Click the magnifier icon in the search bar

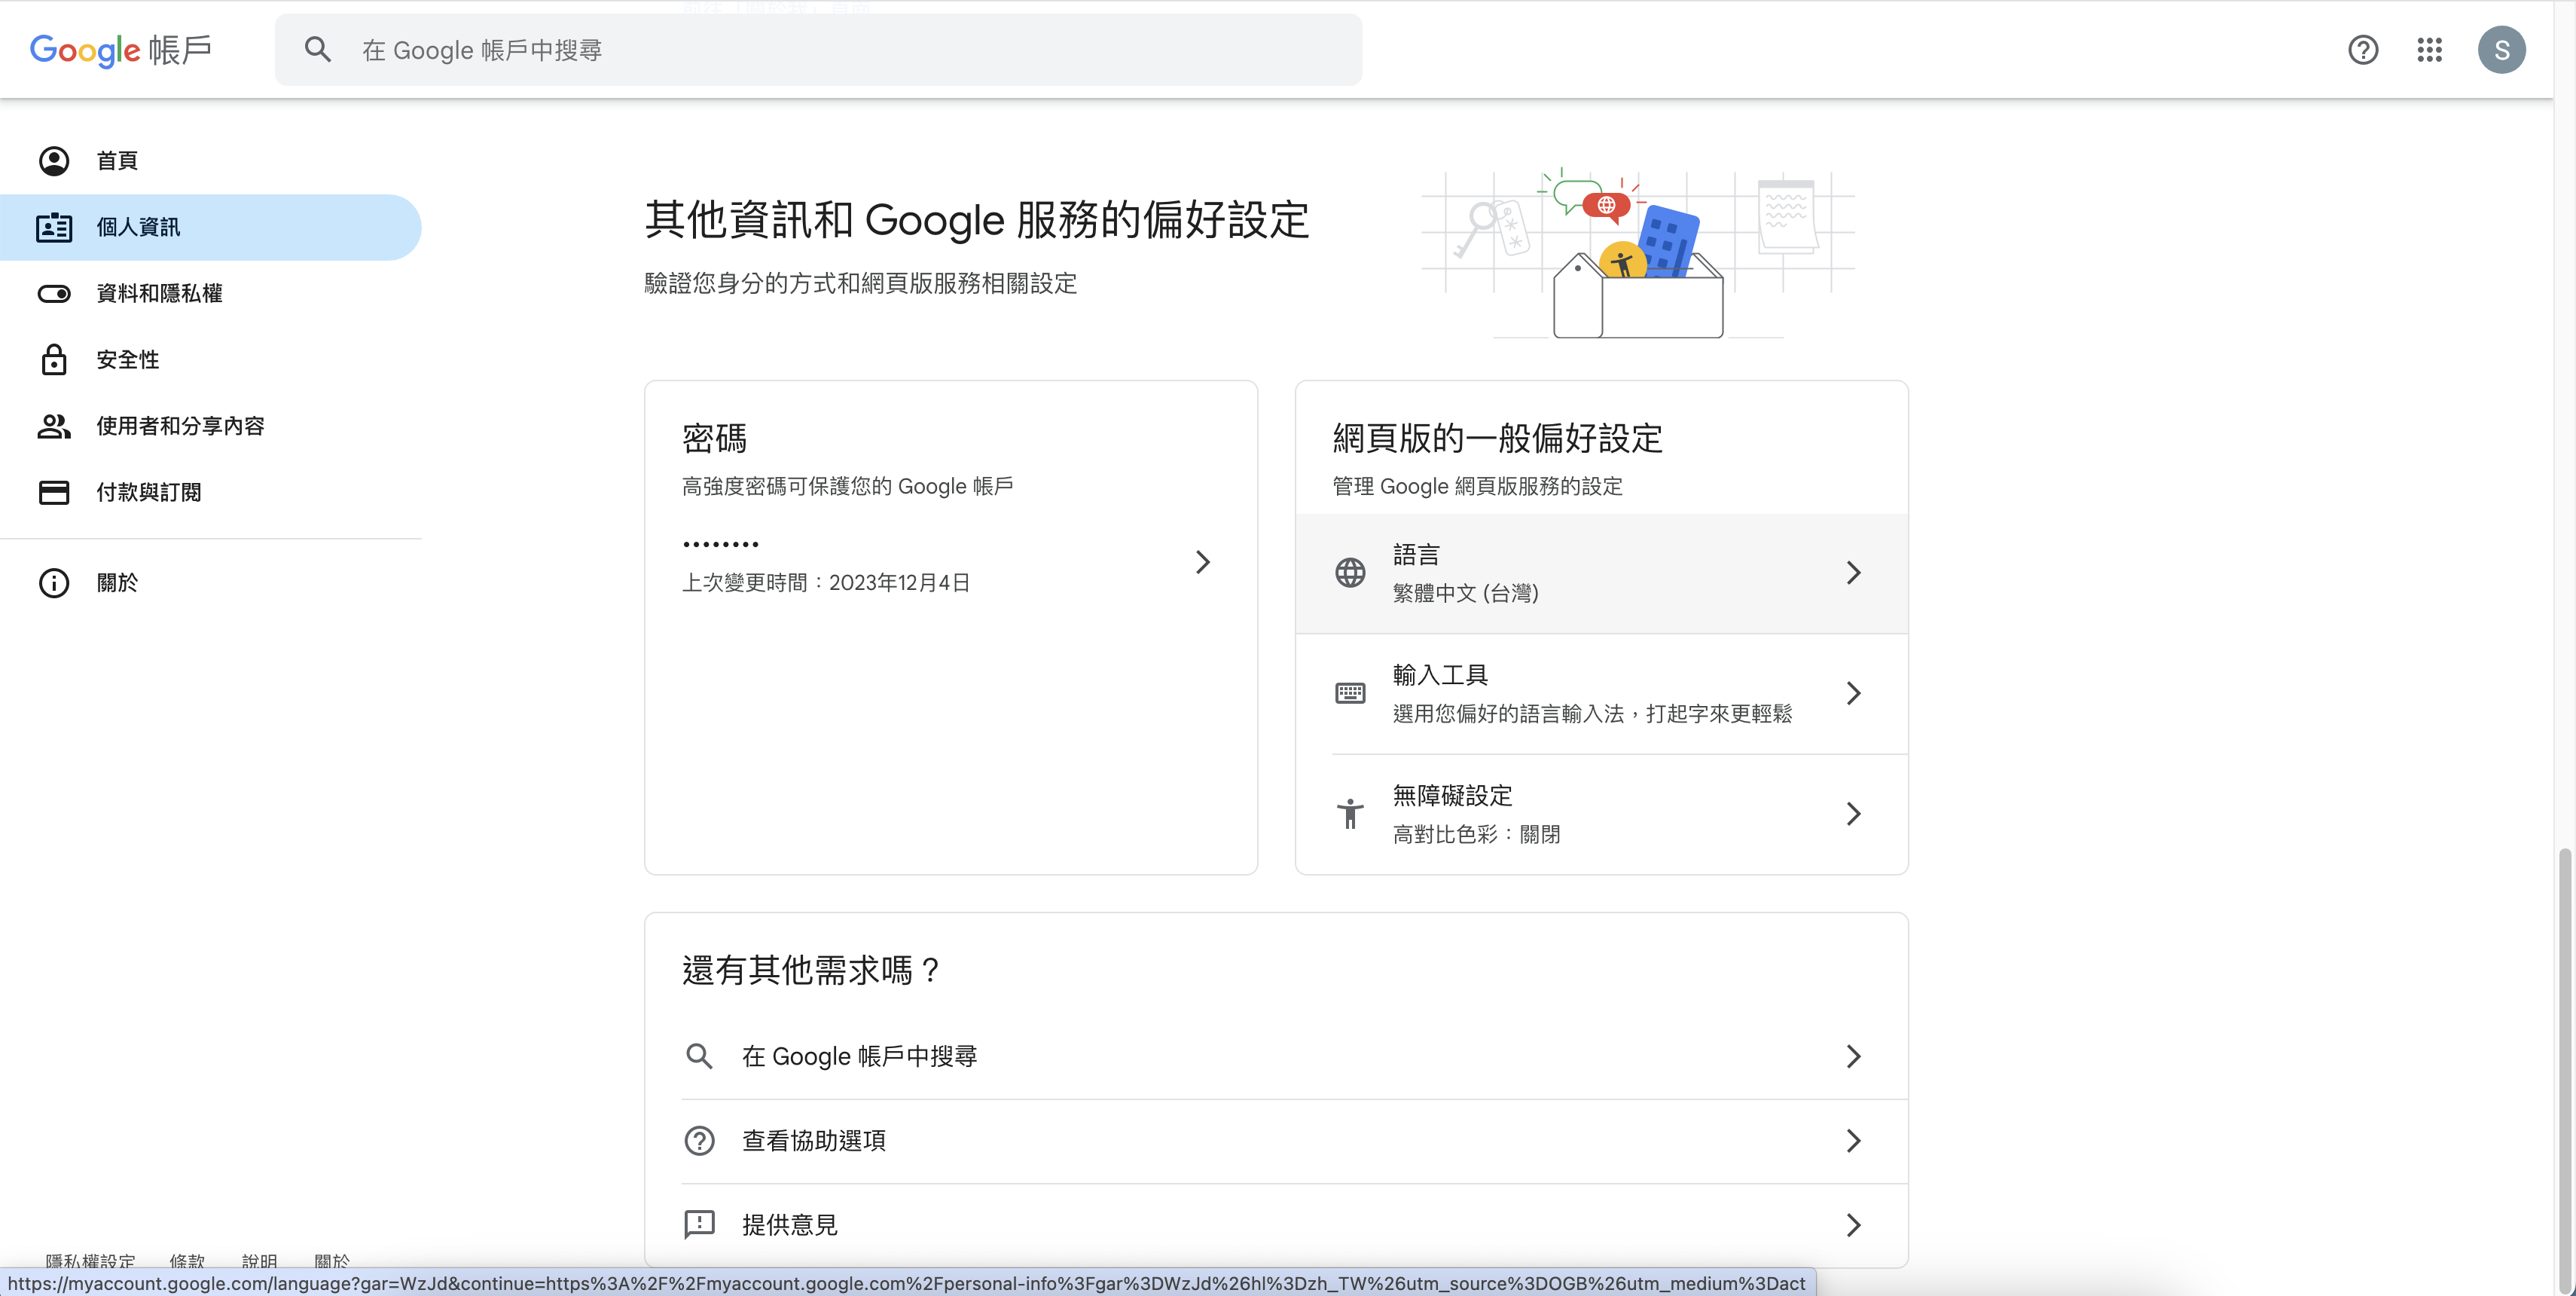pos(318,50)
